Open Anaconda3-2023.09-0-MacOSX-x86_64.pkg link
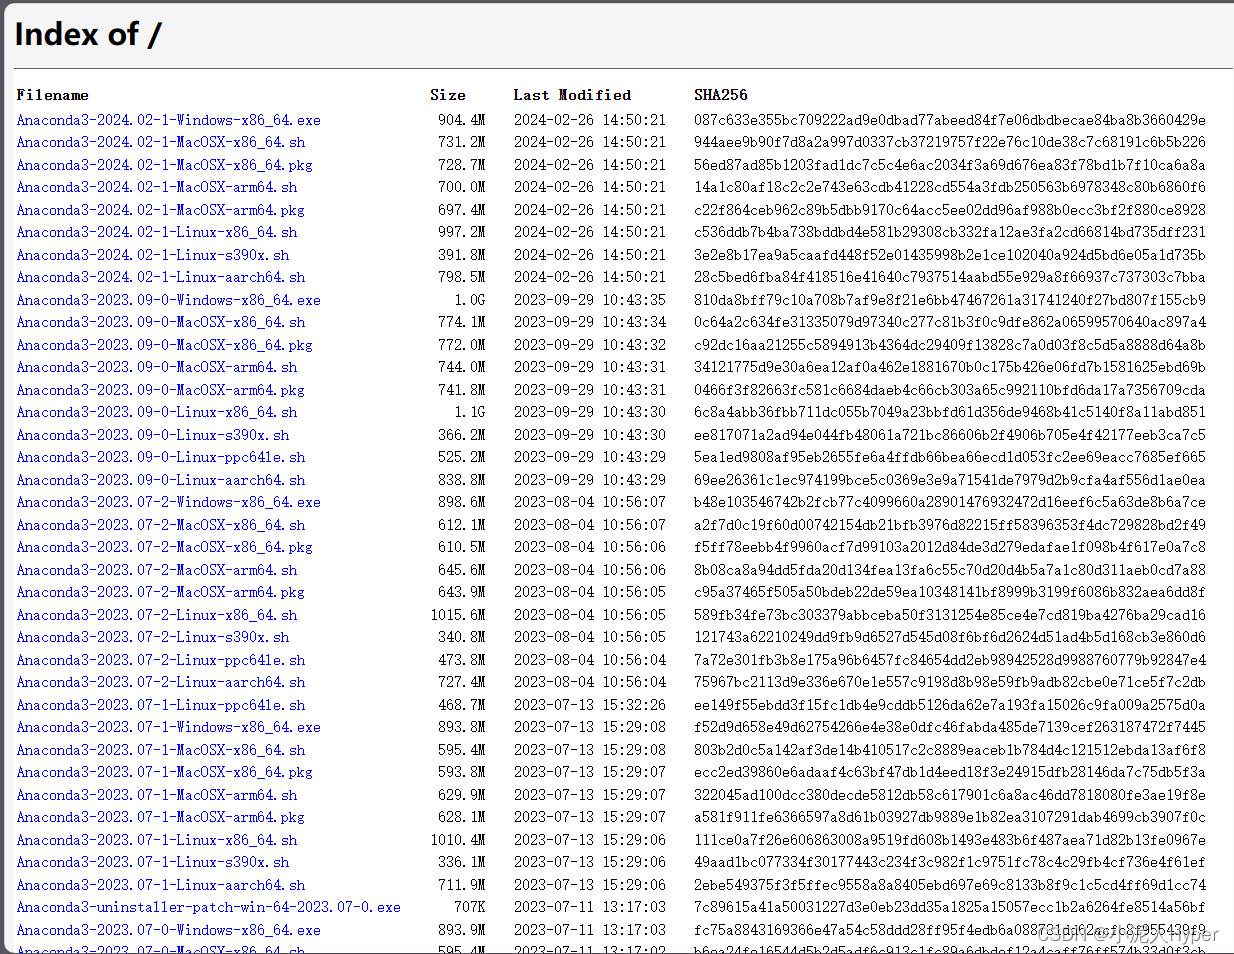Viewport: 1234px width, 954px height. click(x=164, y=345)
